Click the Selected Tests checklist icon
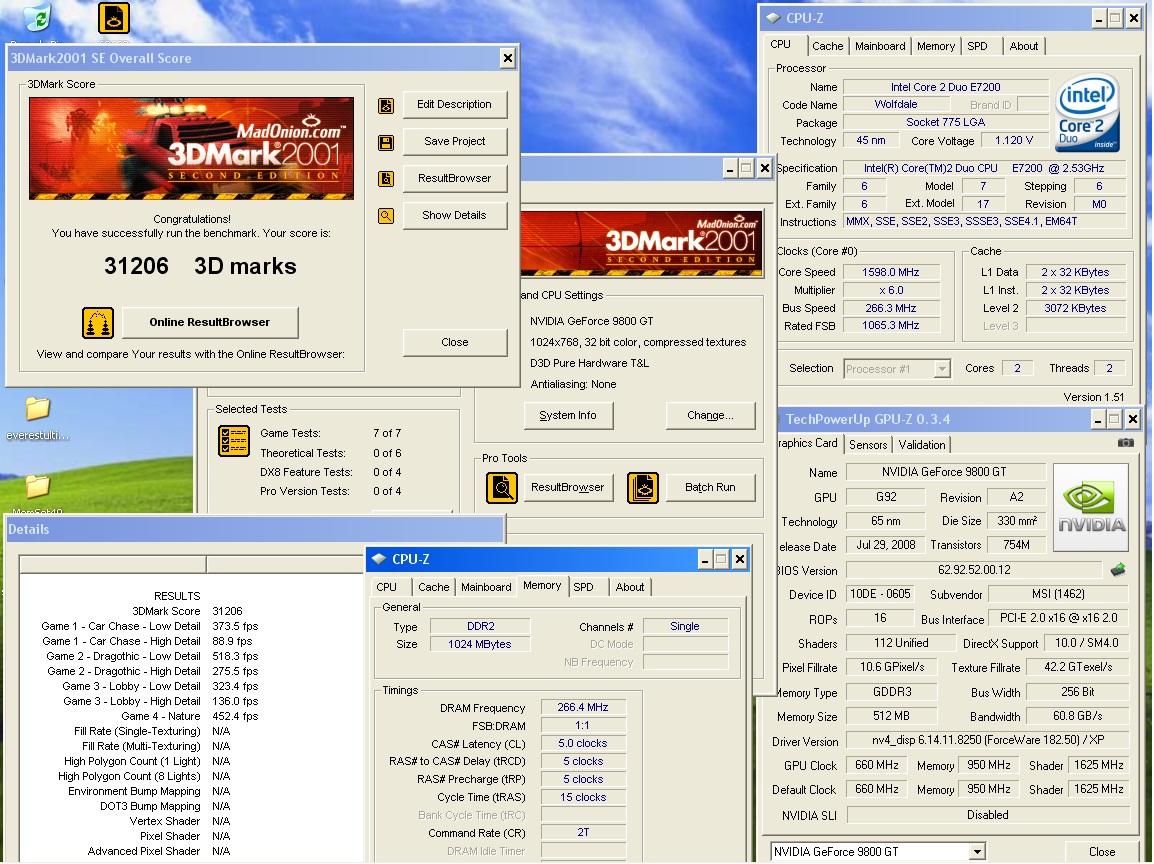Screen dimensions: 1154x864 coord(233,441)
